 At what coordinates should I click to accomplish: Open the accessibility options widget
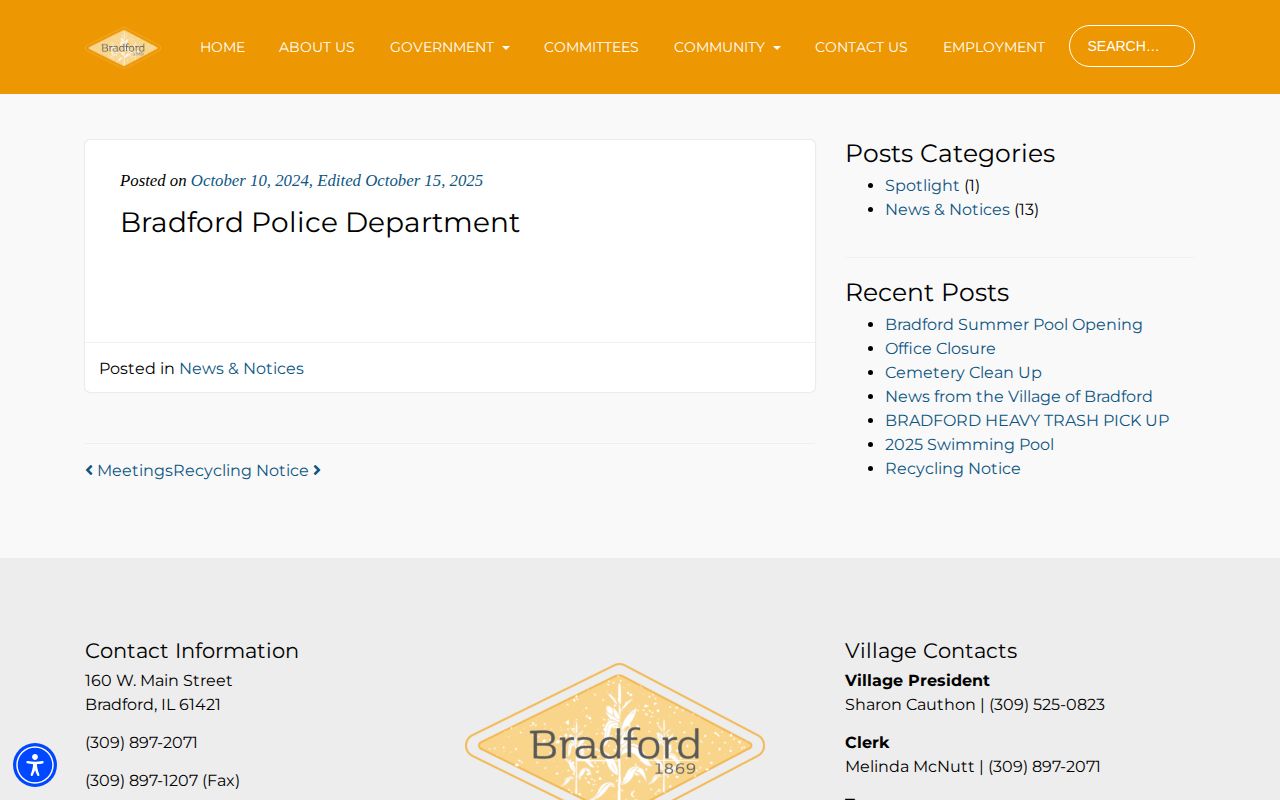(35, 765)
